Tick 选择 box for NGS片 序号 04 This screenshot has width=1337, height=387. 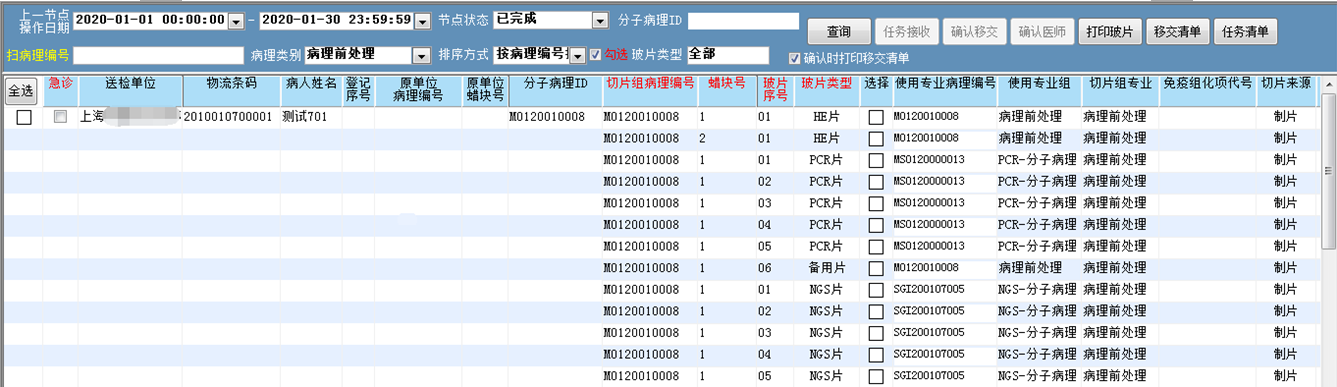[x=876, y=355]
